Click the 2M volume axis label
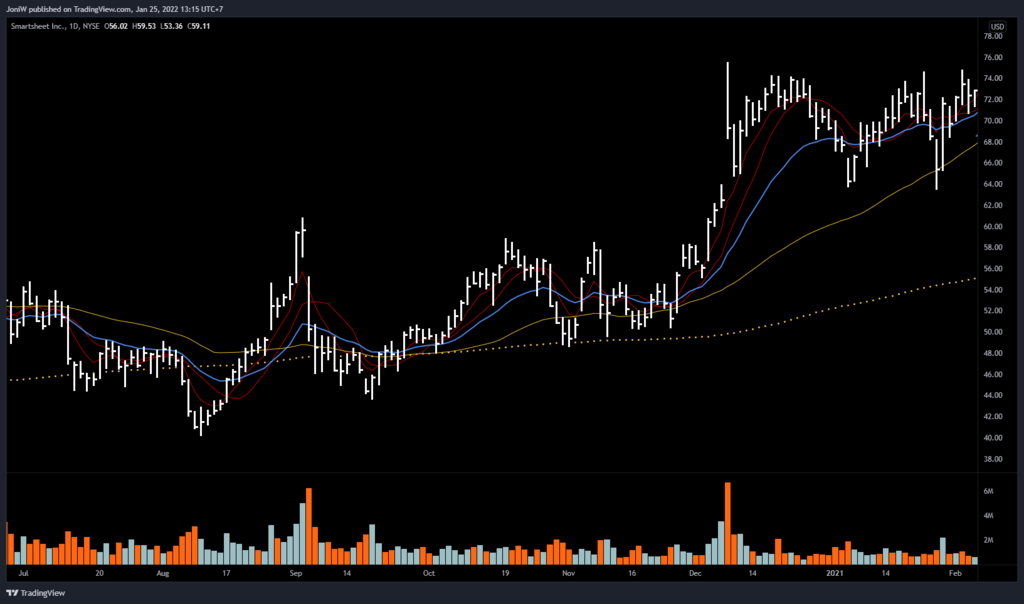 pyautogui.click(x=988, y=540)
